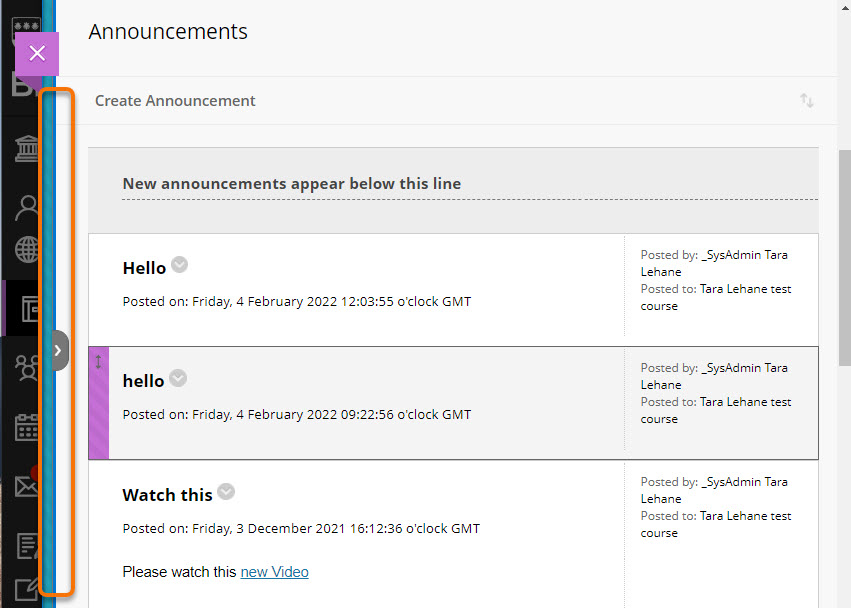
Task: Open options menu next to lowercase hello announcement
Action: [178, 378]
